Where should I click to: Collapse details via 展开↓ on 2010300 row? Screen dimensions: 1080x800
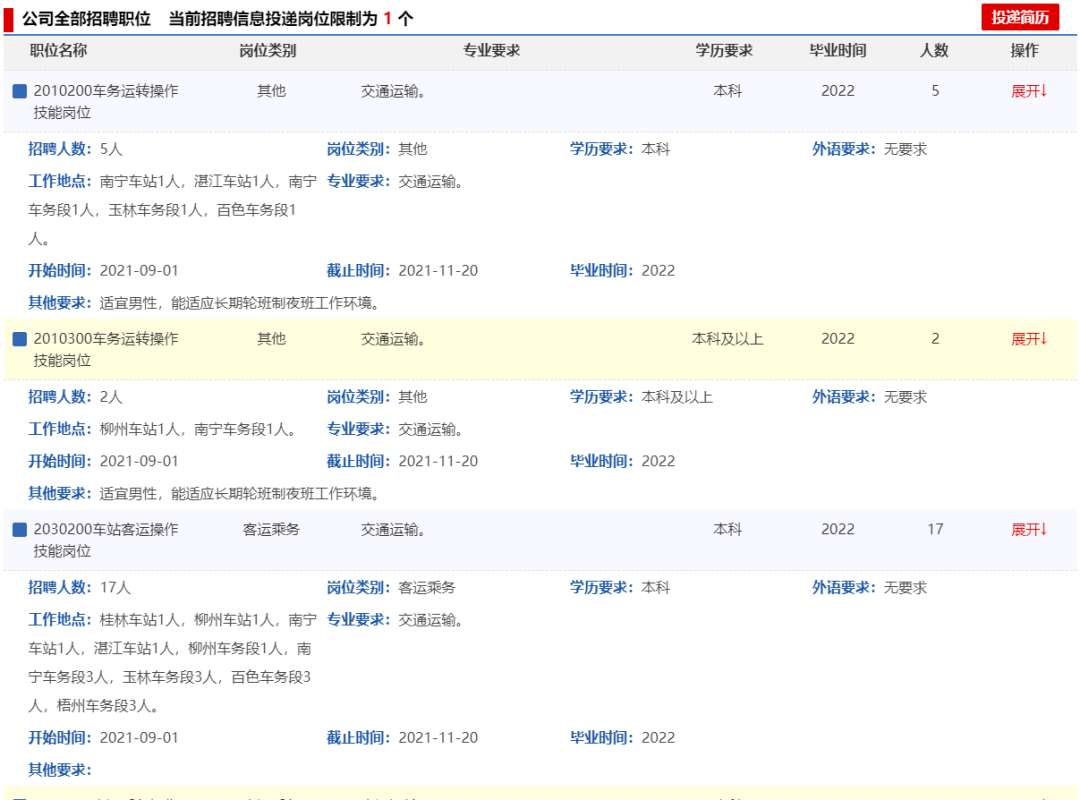1029,339
